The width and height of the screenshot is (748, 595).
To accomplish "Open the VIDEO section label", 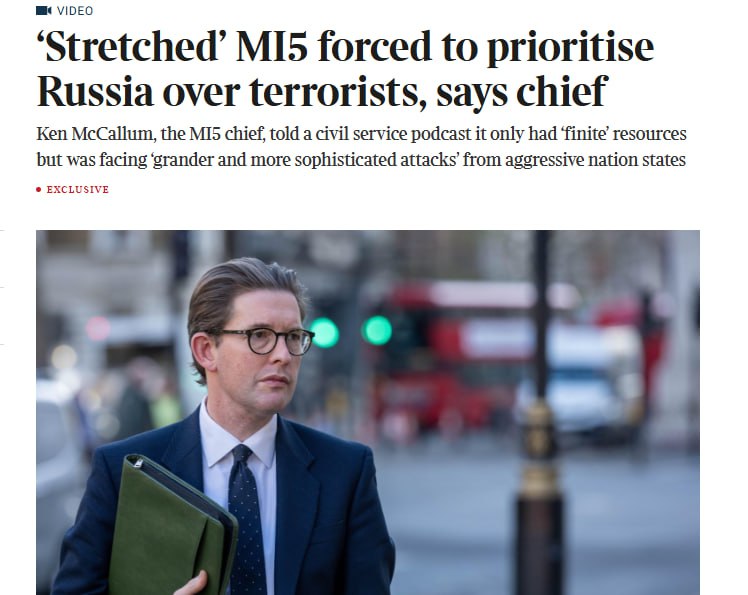I will click(75, 10).
